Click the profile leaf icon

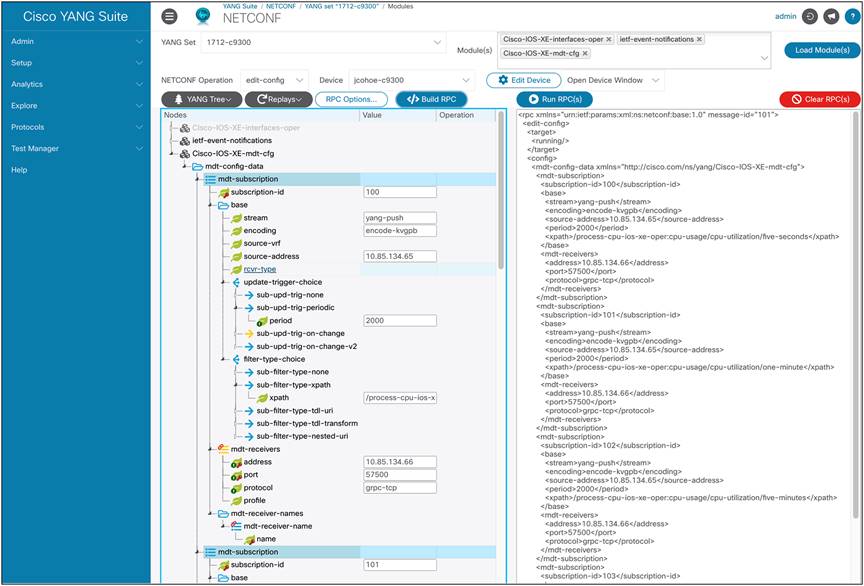tap(236, 501)
